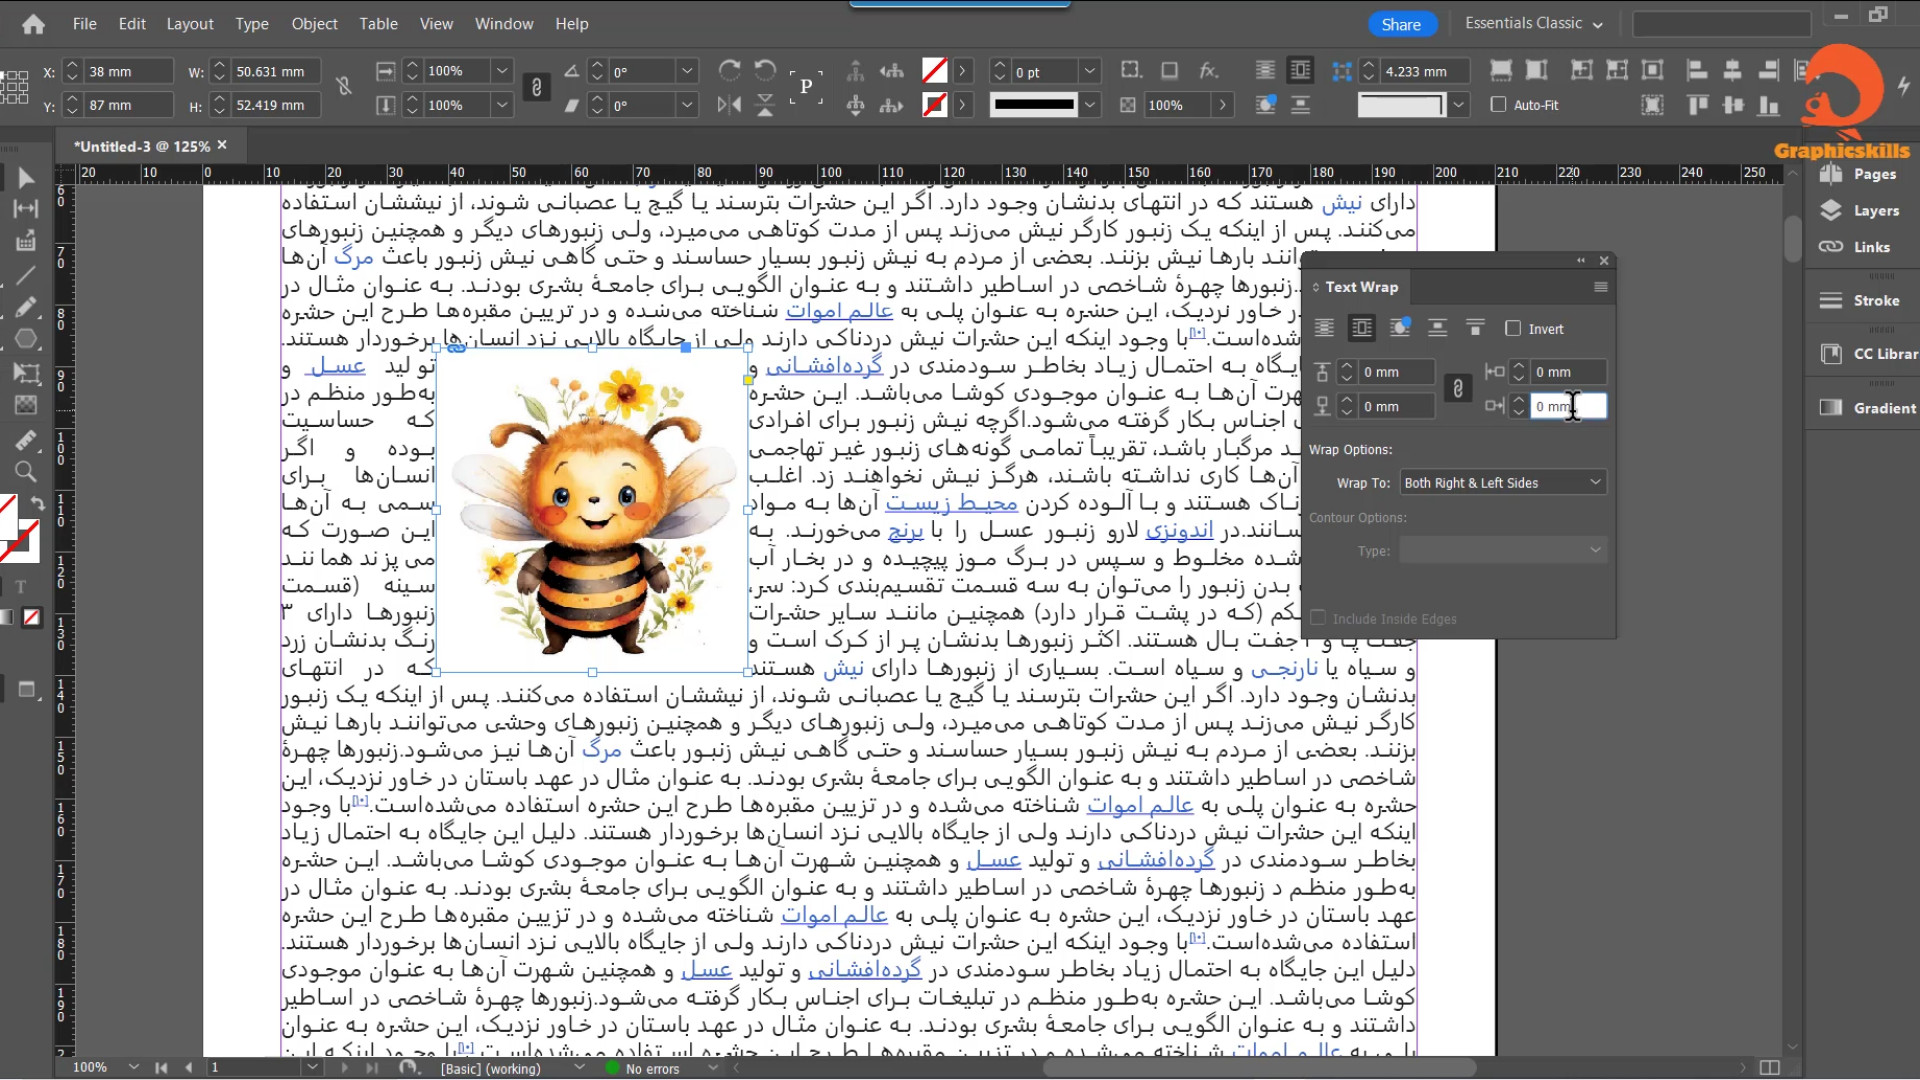Toggle the Invert checkbox in Text Wrap
The image size is (1920, 1080).
point(1513,328)
